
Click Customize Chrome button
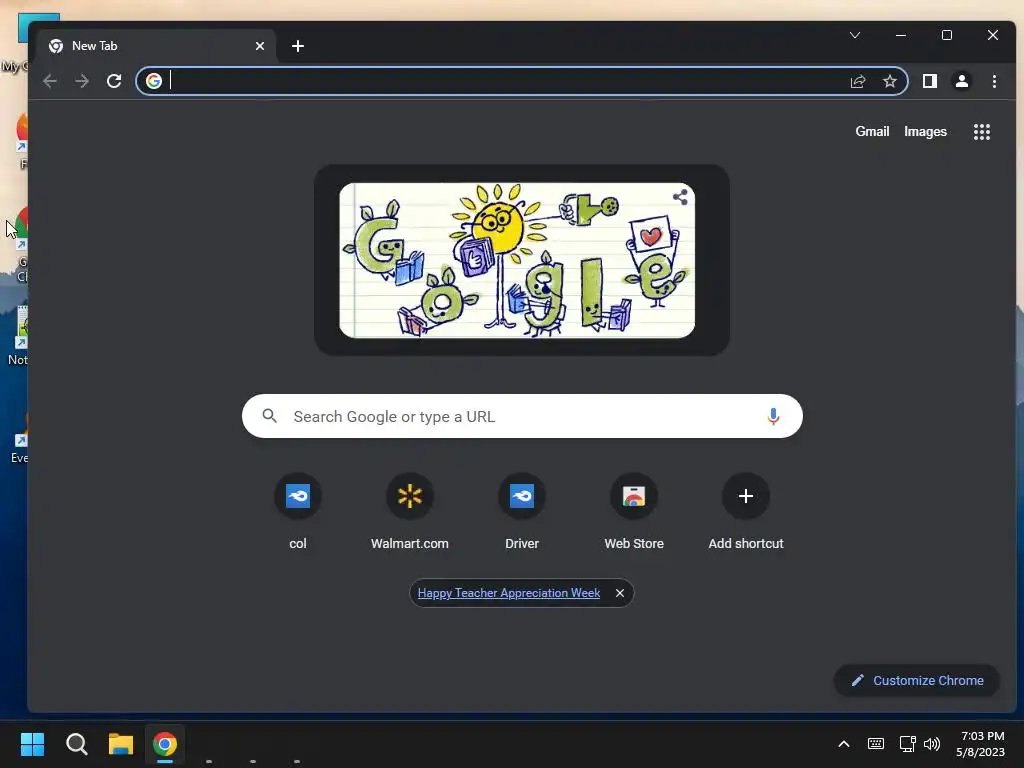coord(917,680)
